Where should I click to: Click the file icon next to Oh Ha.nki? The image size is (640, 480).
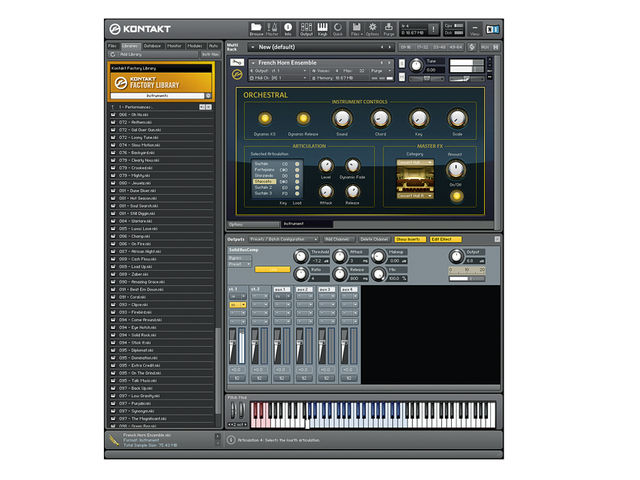113,115
